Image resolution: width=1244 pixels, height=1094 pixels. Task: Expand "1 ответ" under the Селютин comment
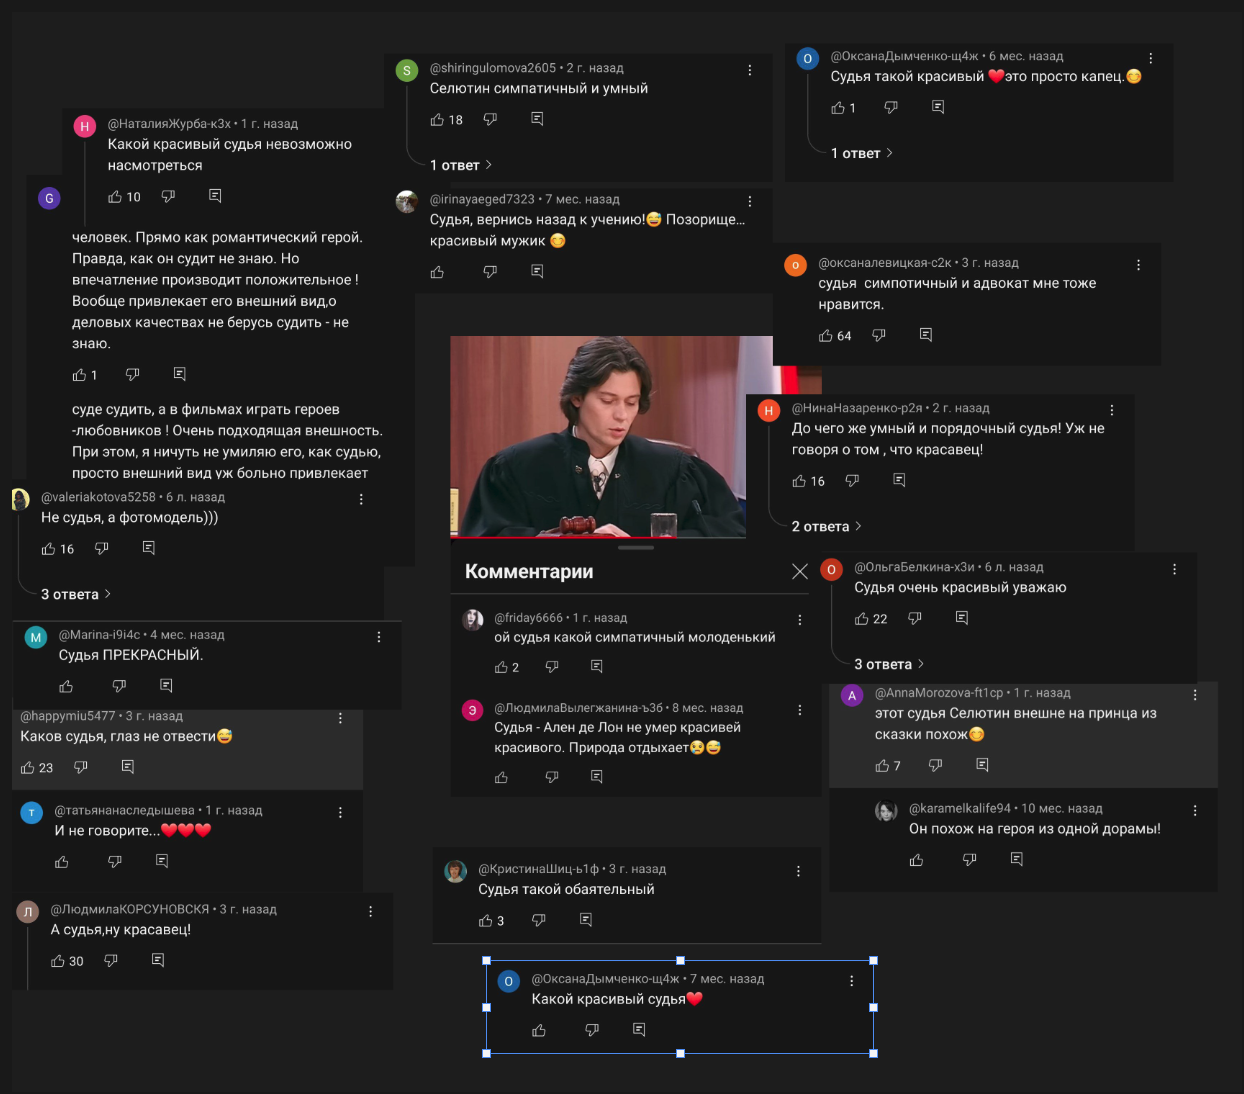(461, 165)
